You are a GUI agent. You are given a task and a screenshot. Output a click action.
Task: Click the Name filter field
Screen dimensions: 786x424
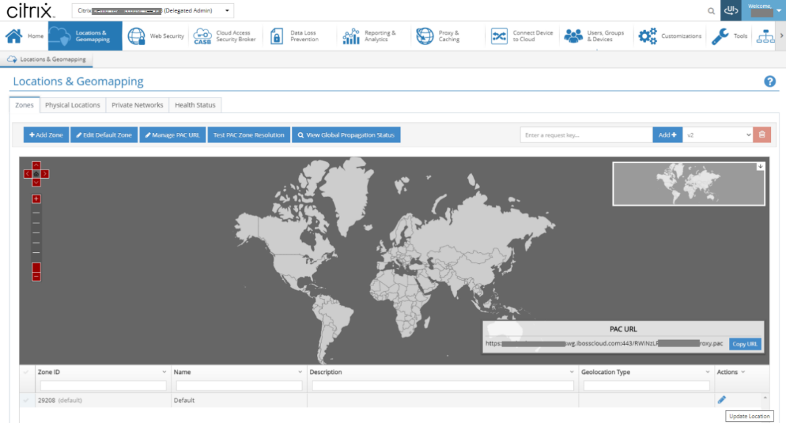(239, 385)
